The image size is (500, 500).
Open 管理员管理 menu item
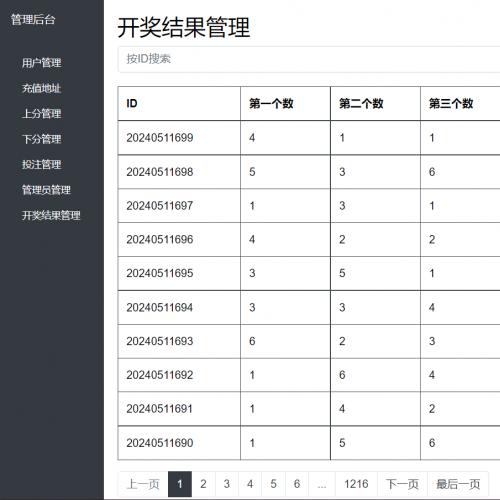(x=46, y=190)
